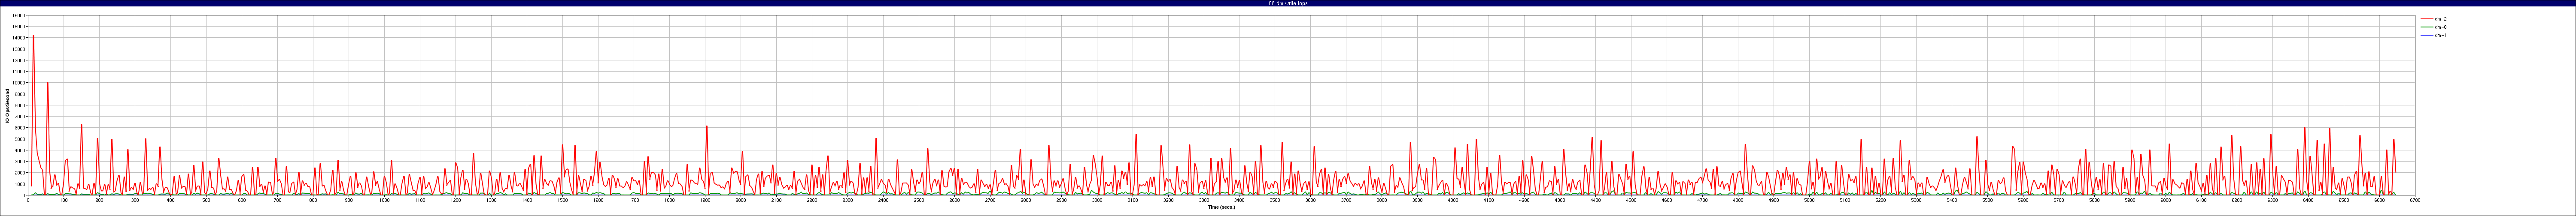
Task: Click the 4000 x-axis tick label
Action: tap(1453, 200)
